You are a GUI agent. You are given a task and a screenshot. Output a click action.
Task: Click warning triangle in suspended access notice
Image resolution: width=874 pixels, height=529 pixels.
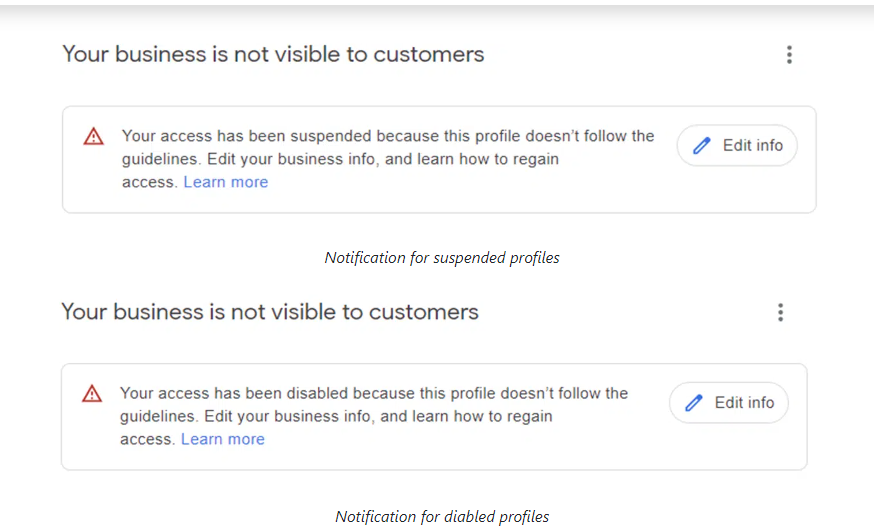(x=93, y=136)
